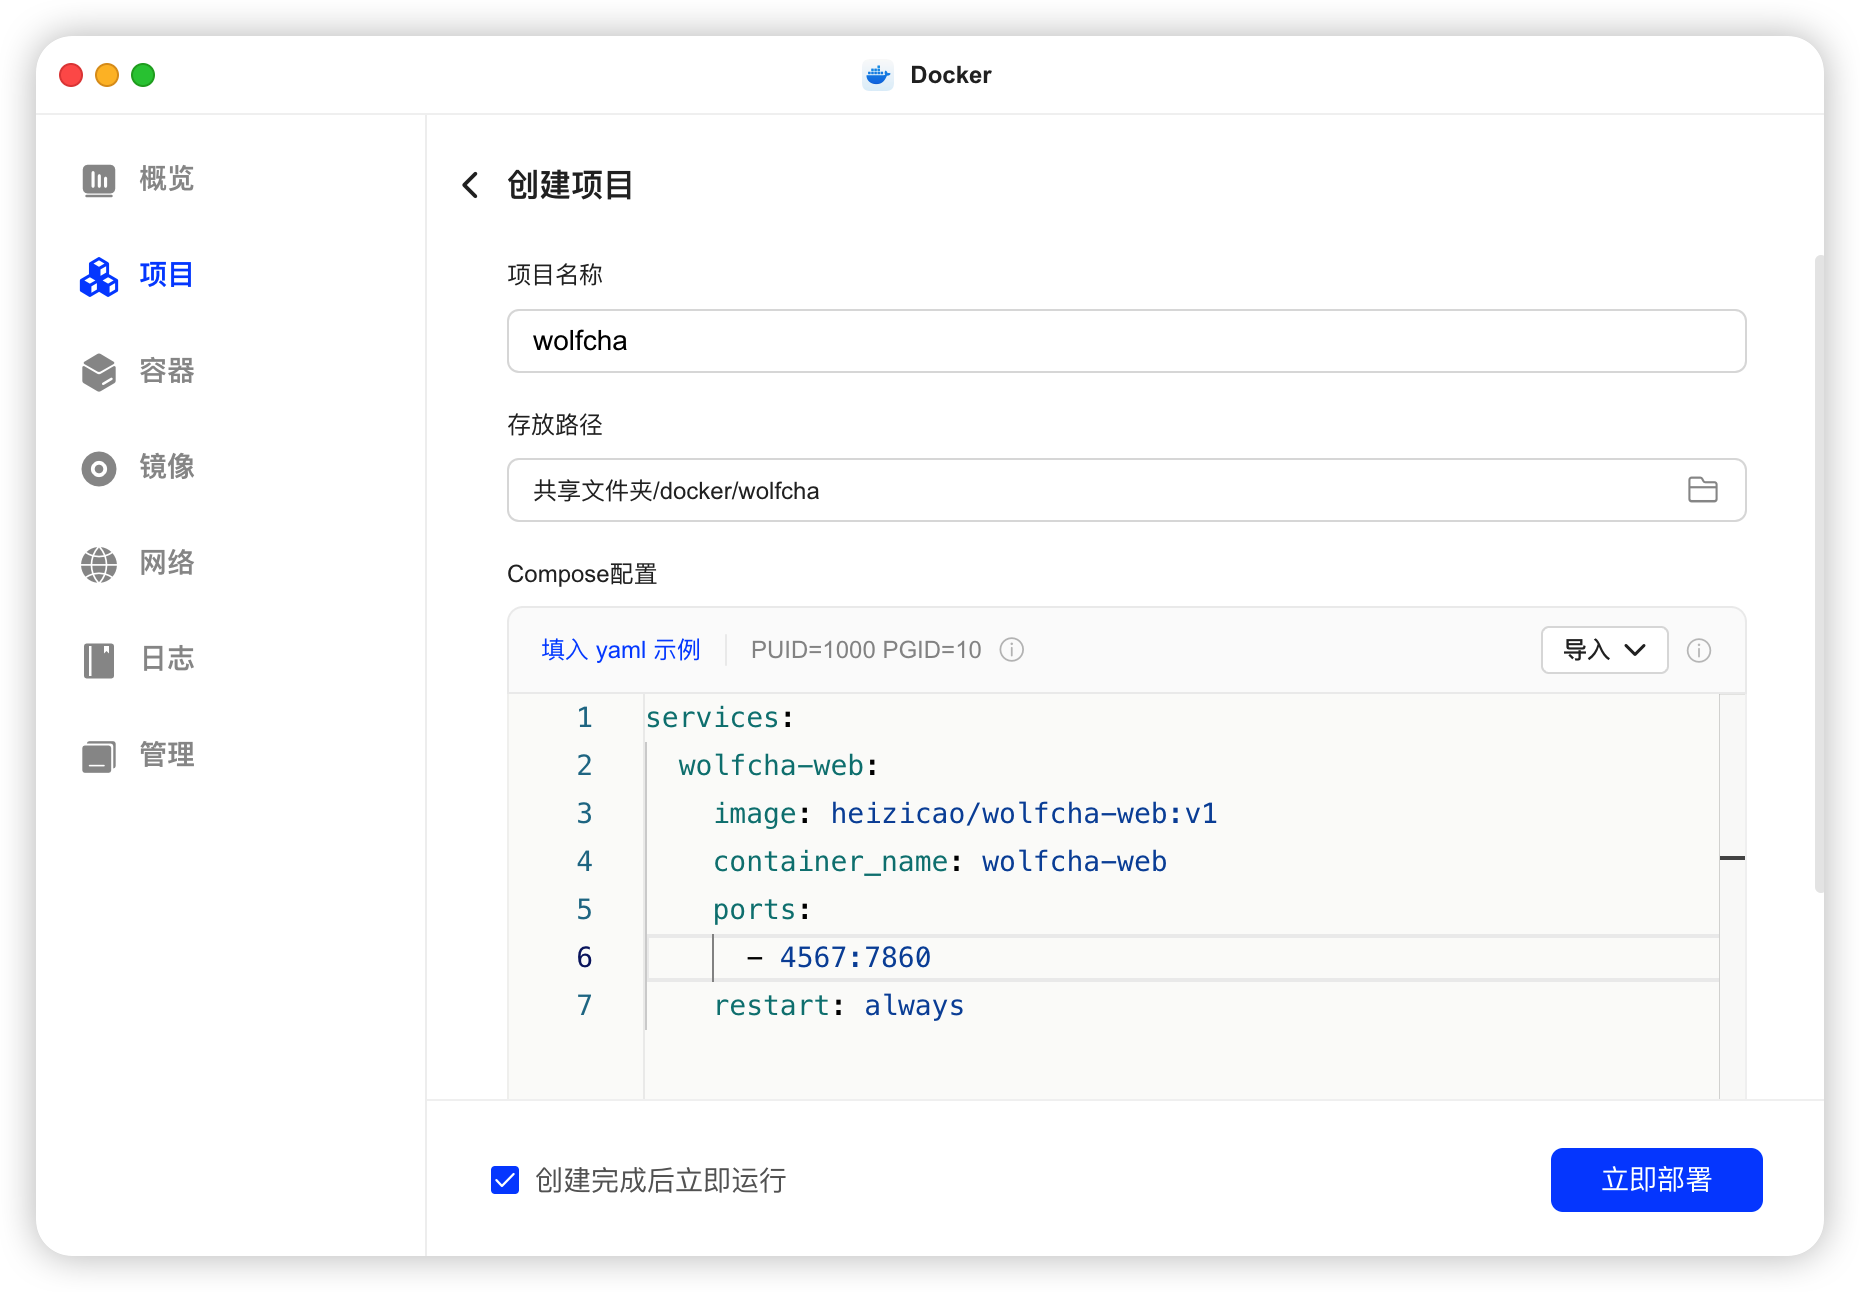Click the 填入 yaml 示例 link
This screenshot has width=1860, height=1292.
[x=620, y=650]
